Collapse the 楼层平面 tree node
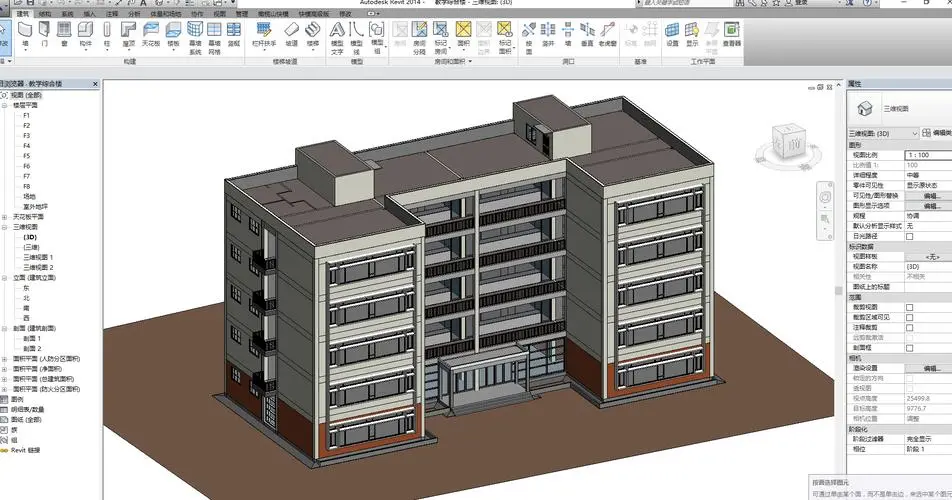Image resolution: width=952 pixels, height=500 pixels. tap(5, 104)
